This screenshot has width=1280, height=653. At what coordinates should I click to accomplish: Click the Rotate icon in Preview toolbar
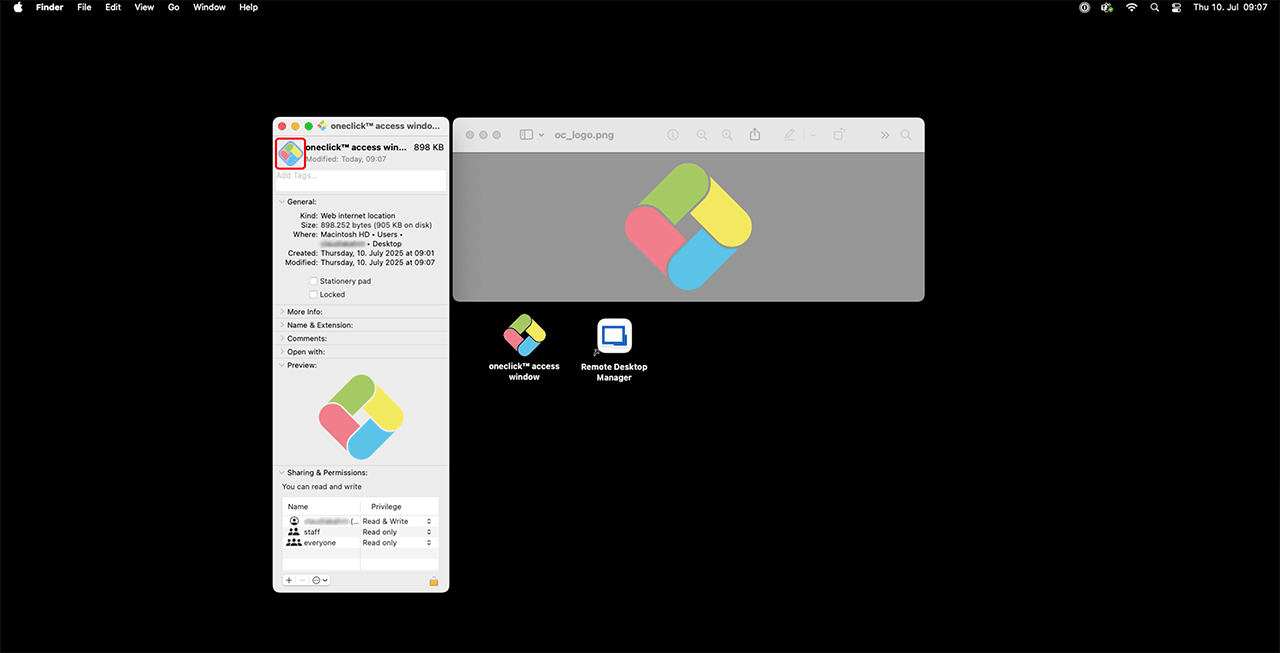click(x=839, y=135)
